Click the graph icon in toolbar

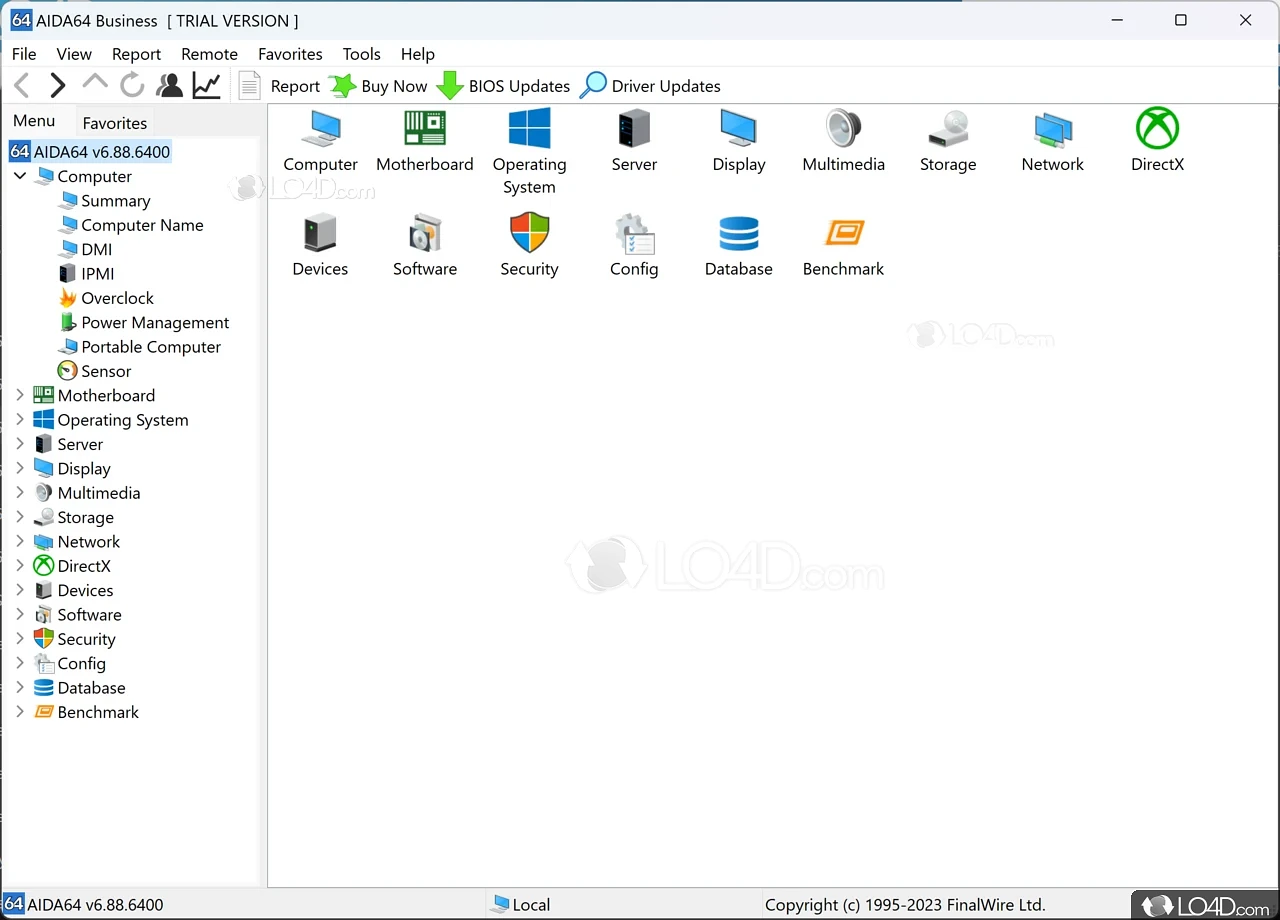click(207, 86)
